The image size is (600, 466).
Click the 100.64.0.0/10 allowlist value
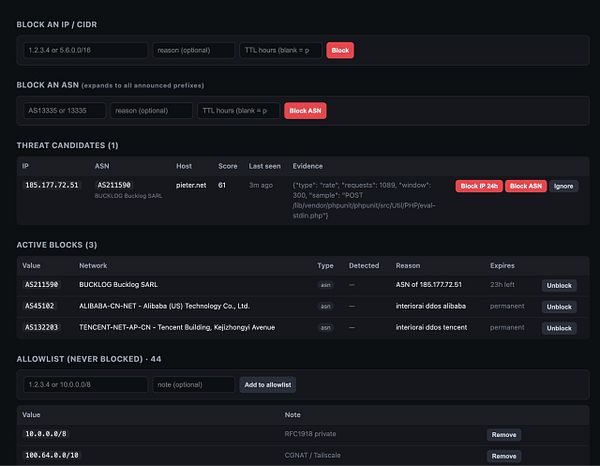click(52, 455)
